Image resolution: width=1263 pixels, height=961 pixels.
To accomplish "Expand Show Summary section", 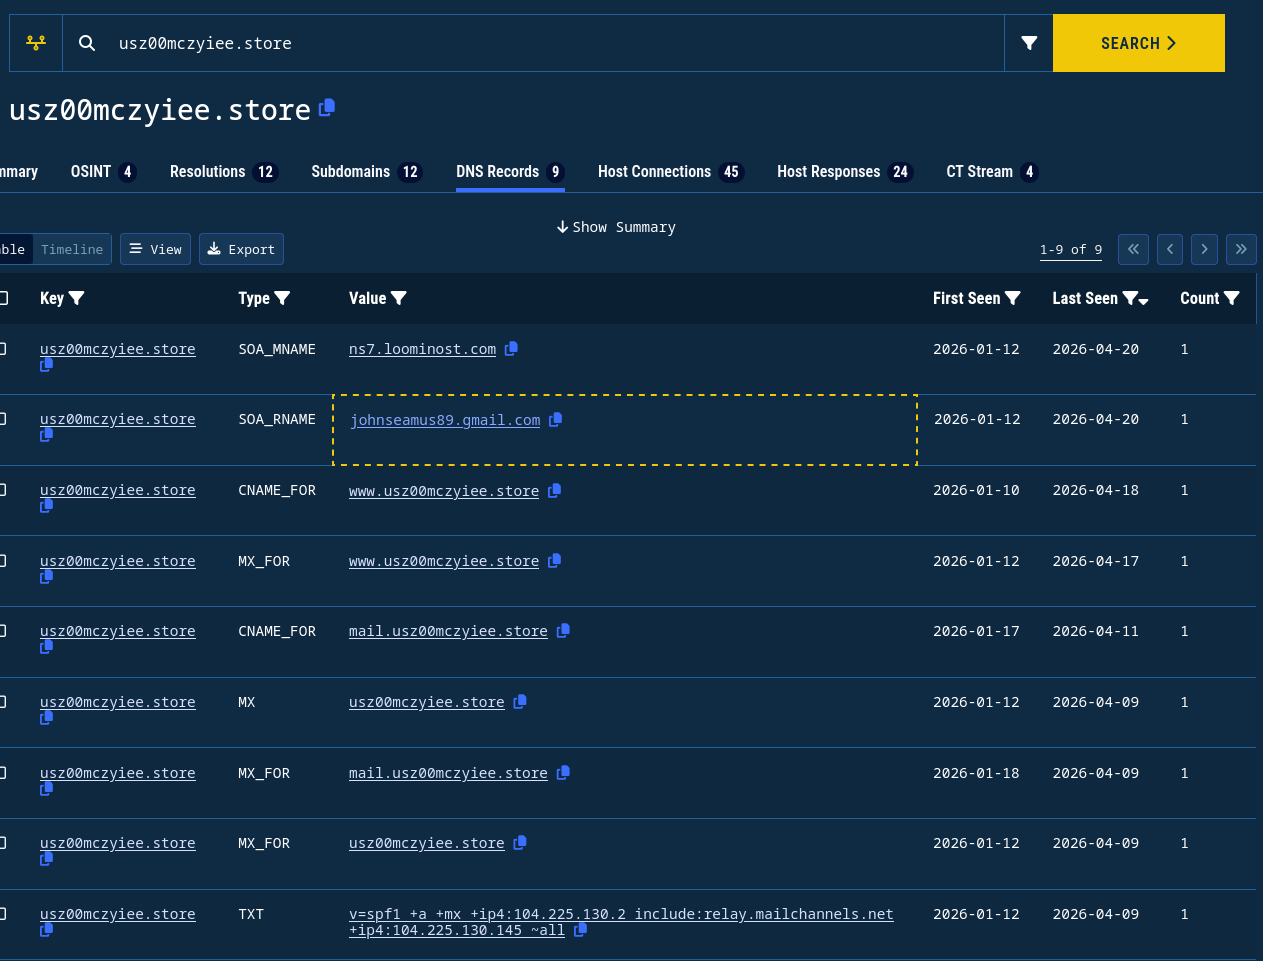I will pyautogui.click(x=616, y=227).
